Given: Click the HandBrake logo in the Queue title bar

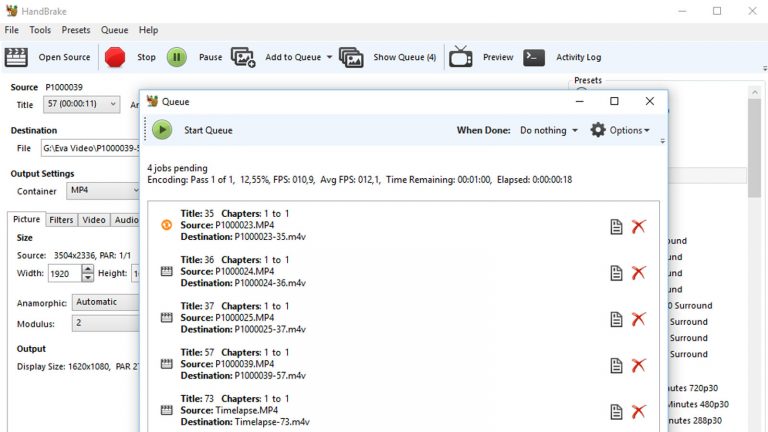Looking at the screenshot, I should tap(152, 101).
